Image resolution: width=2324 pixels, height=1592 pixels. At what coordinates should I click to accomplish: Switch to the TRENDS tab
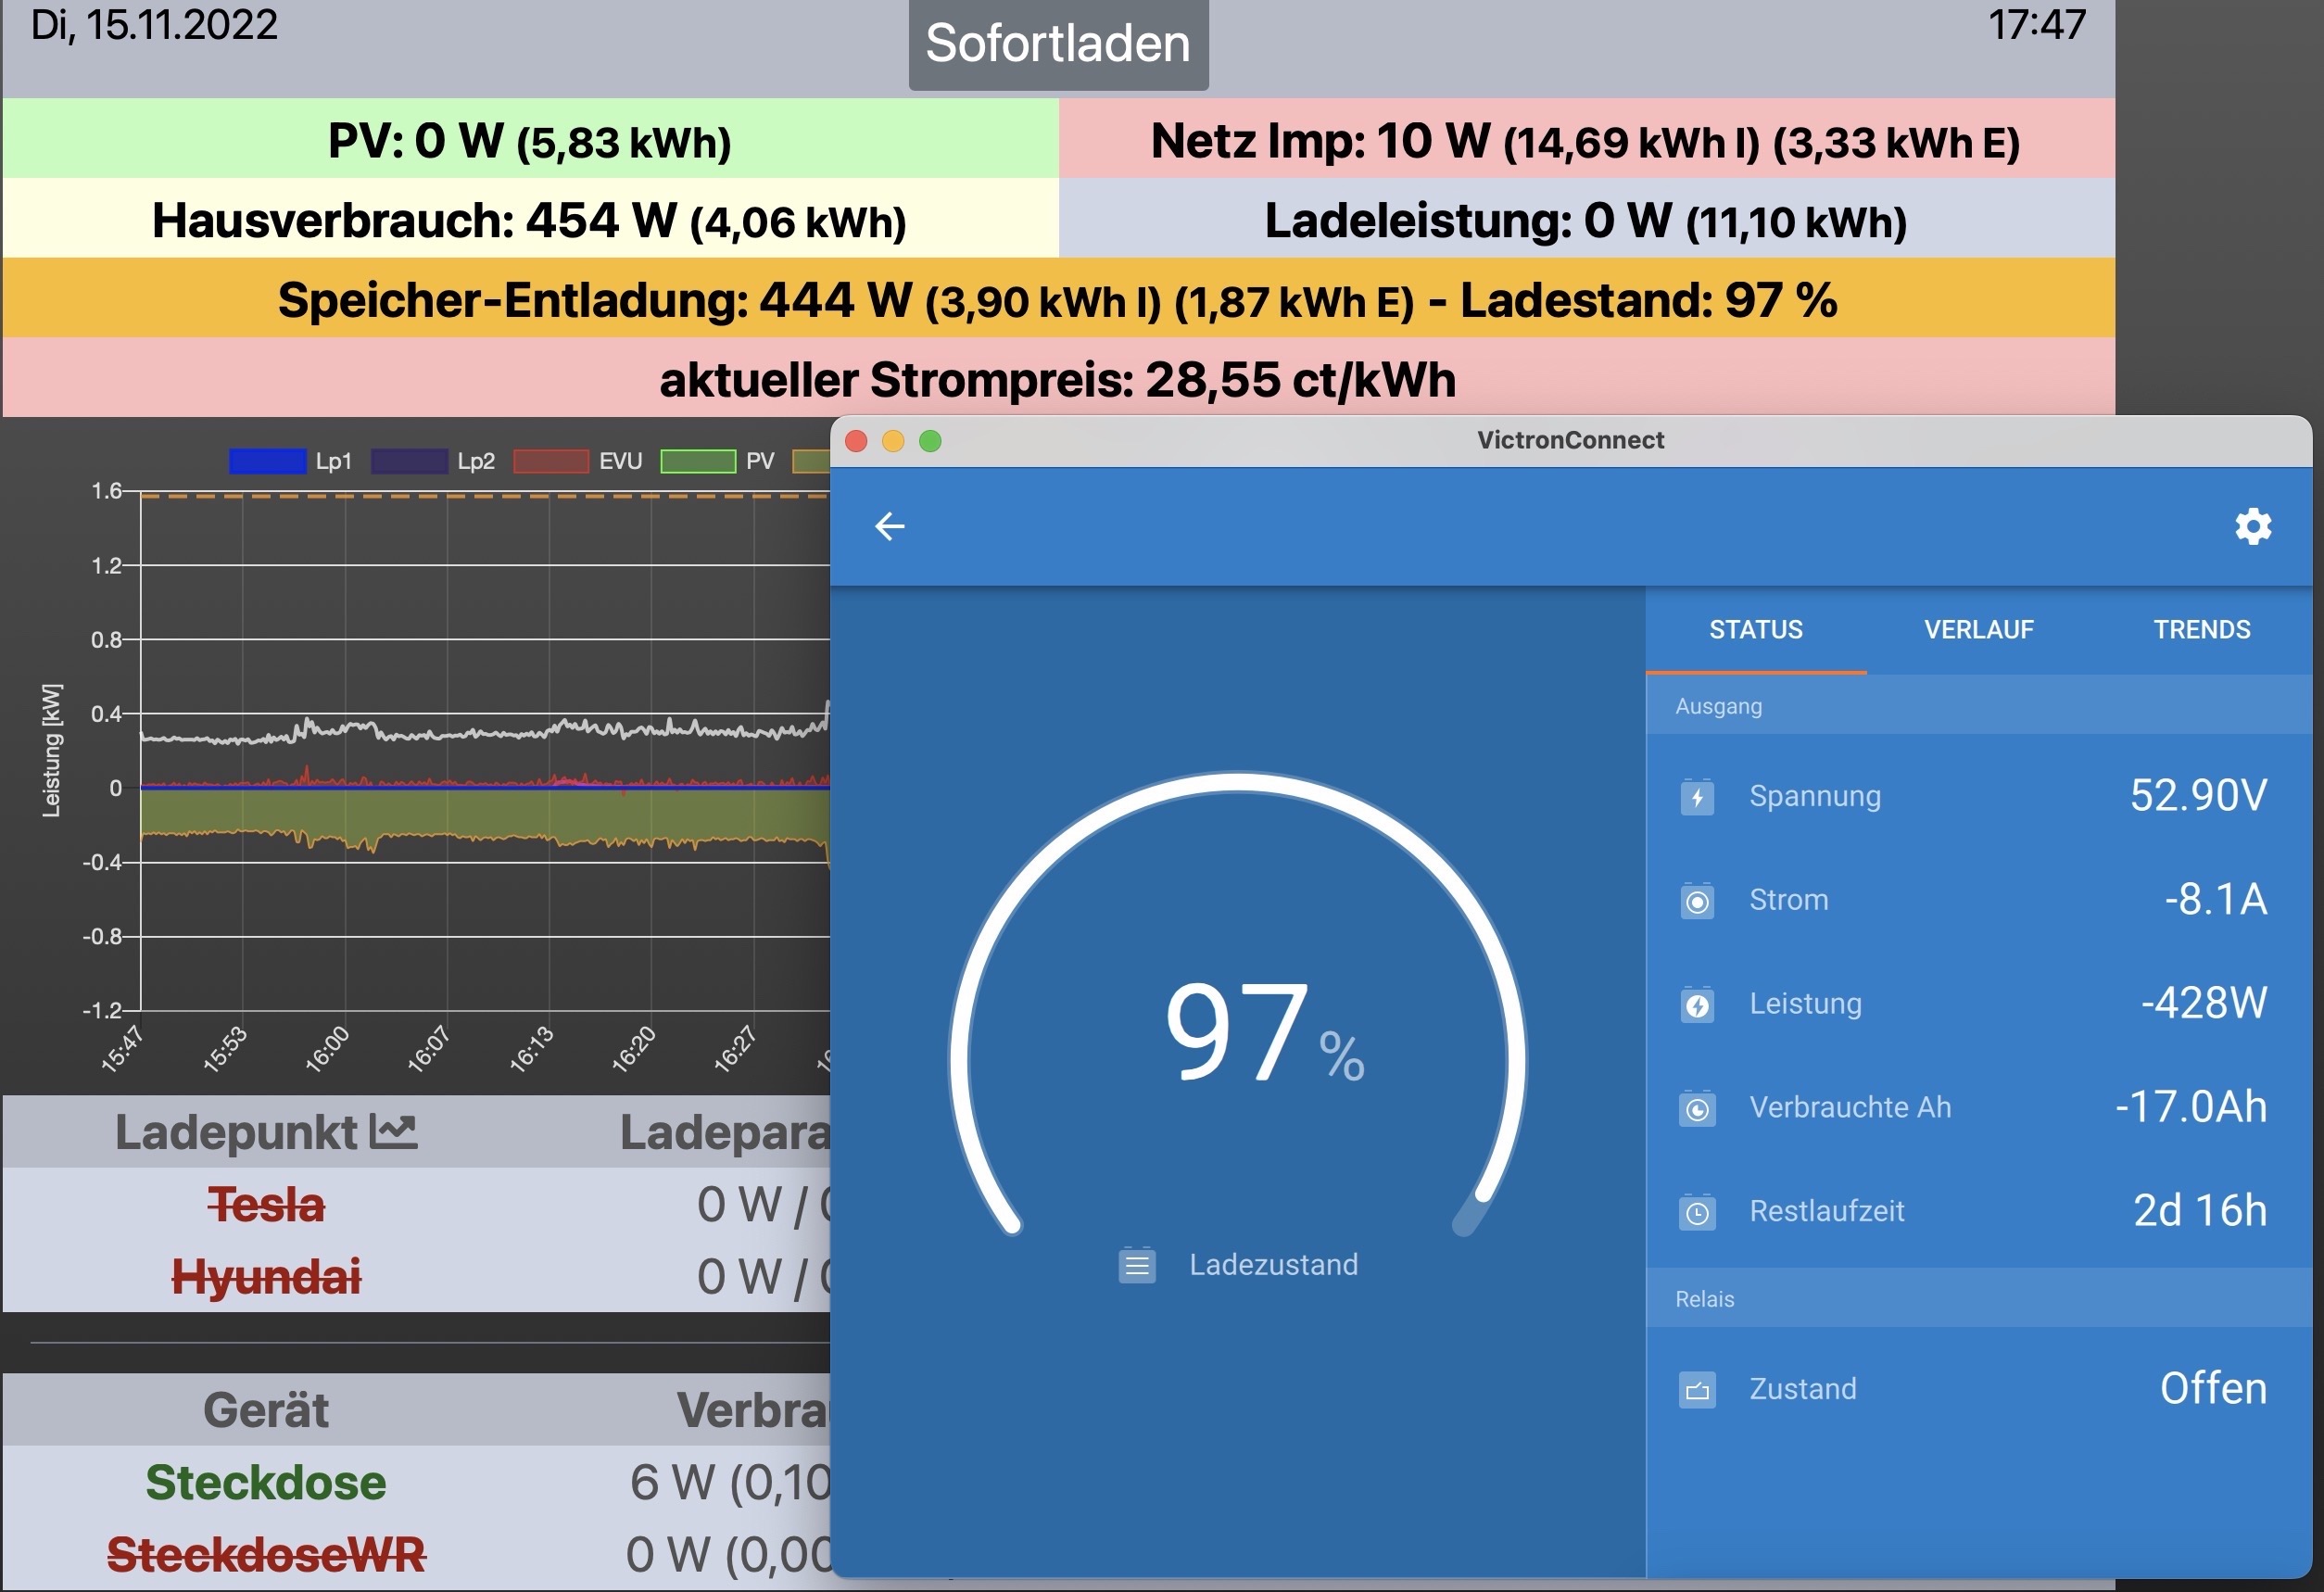2201,630
